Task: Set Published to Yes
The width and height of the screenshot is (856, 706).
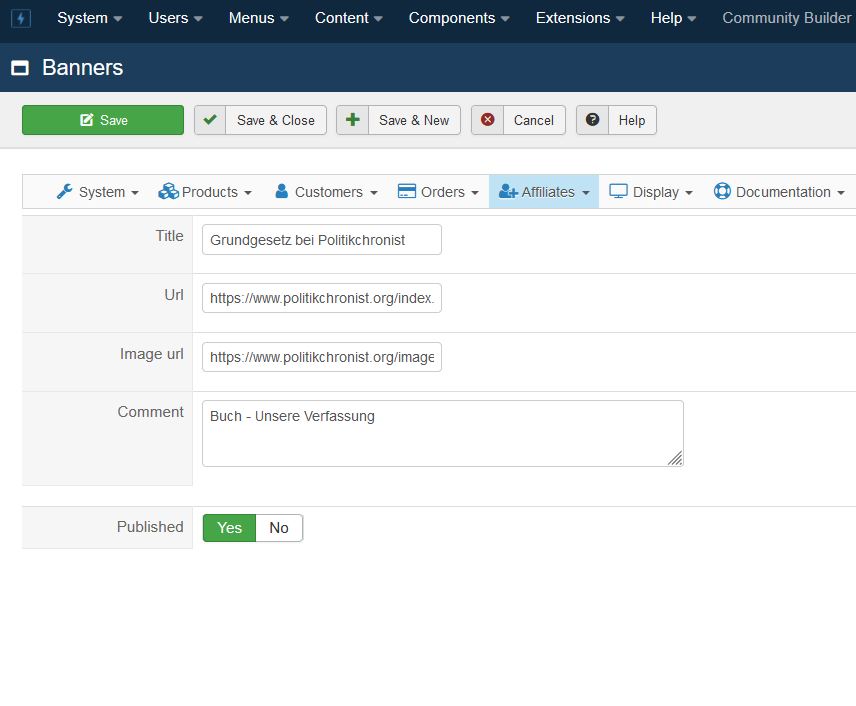Action: click(229, 528)
